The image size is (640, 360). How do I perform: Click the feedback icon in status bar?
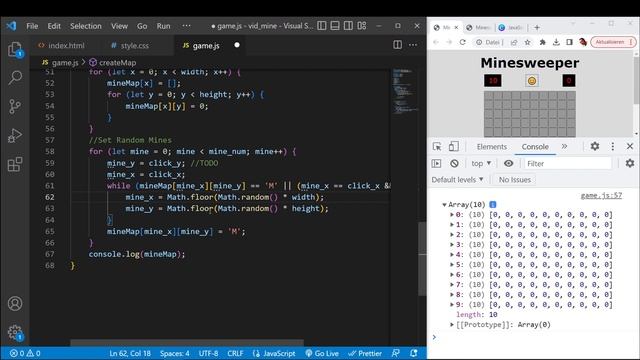[x=396, y=353]
